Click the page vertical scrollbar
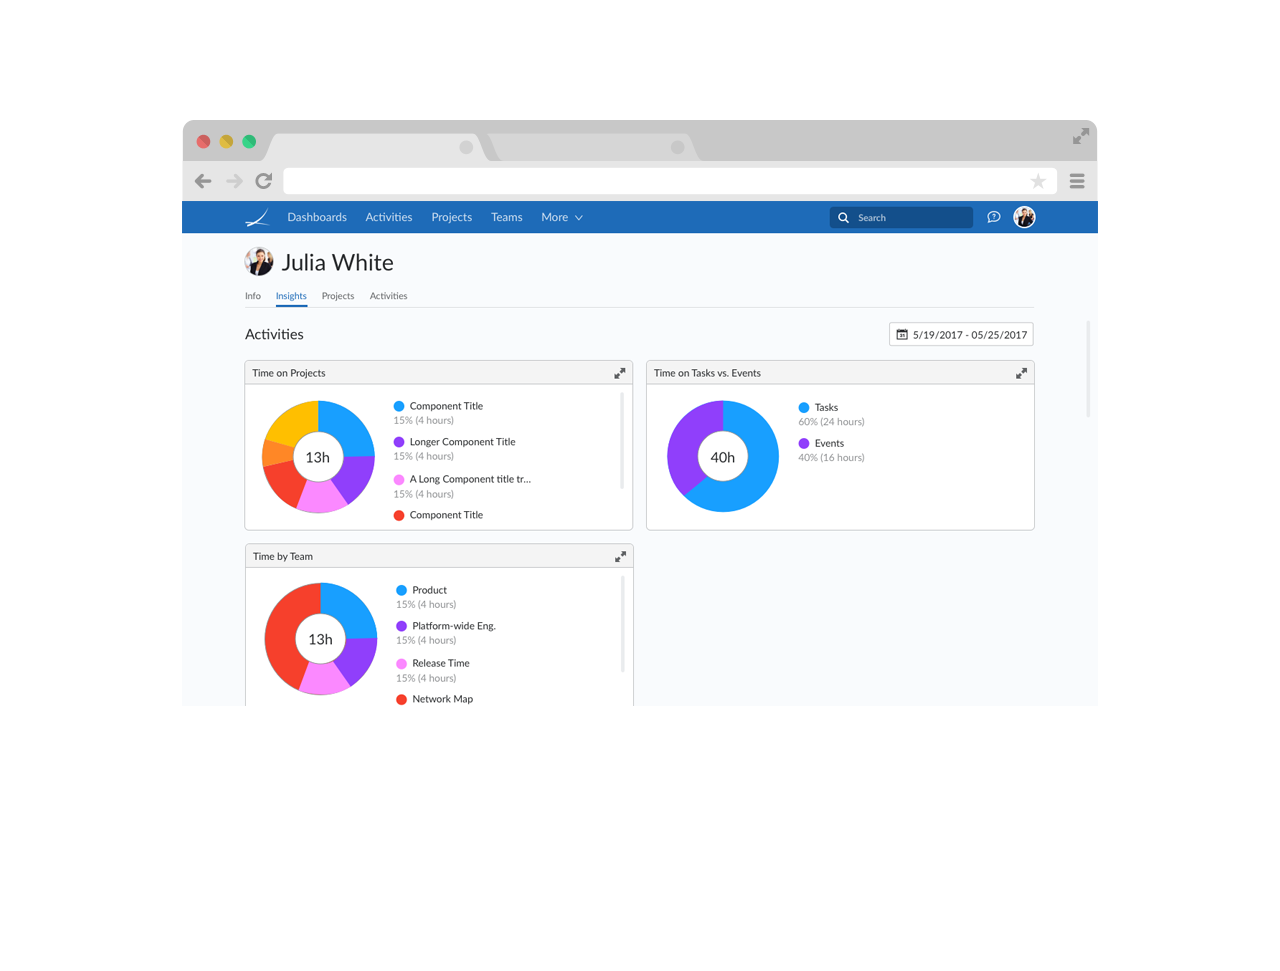The width and height of the screenshot is (1280, 971). click(1088, 368)
